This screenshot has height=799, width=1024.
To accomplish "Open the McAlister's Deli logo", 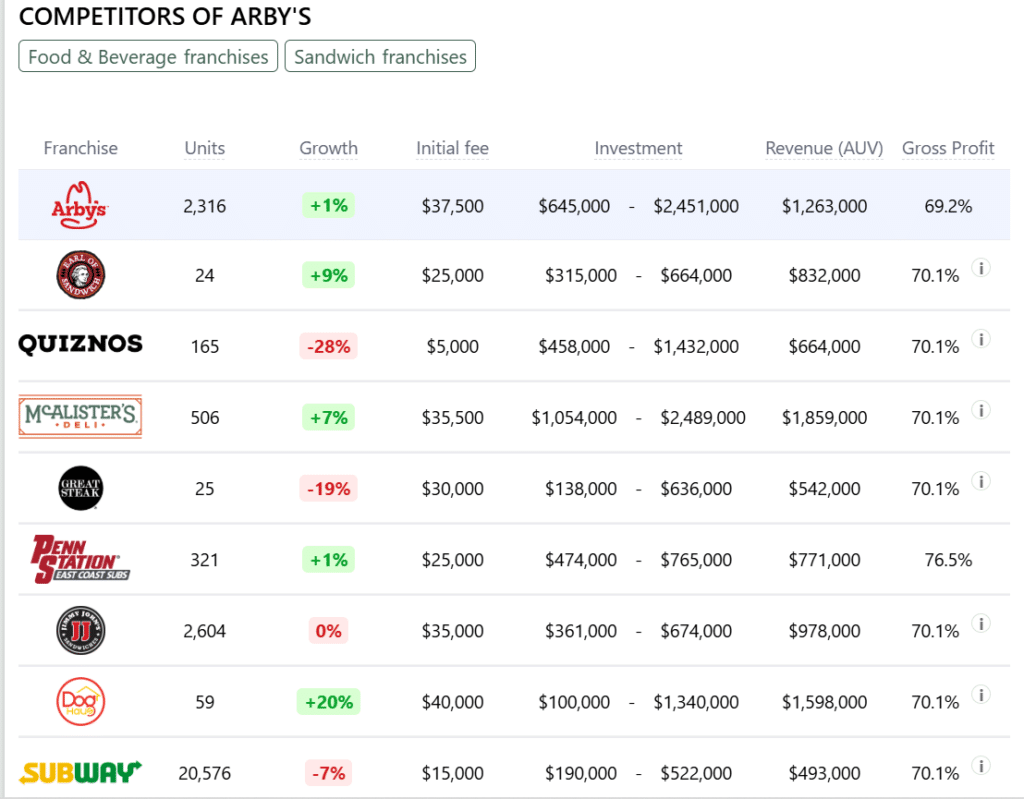I will click(x=80, y=416).
